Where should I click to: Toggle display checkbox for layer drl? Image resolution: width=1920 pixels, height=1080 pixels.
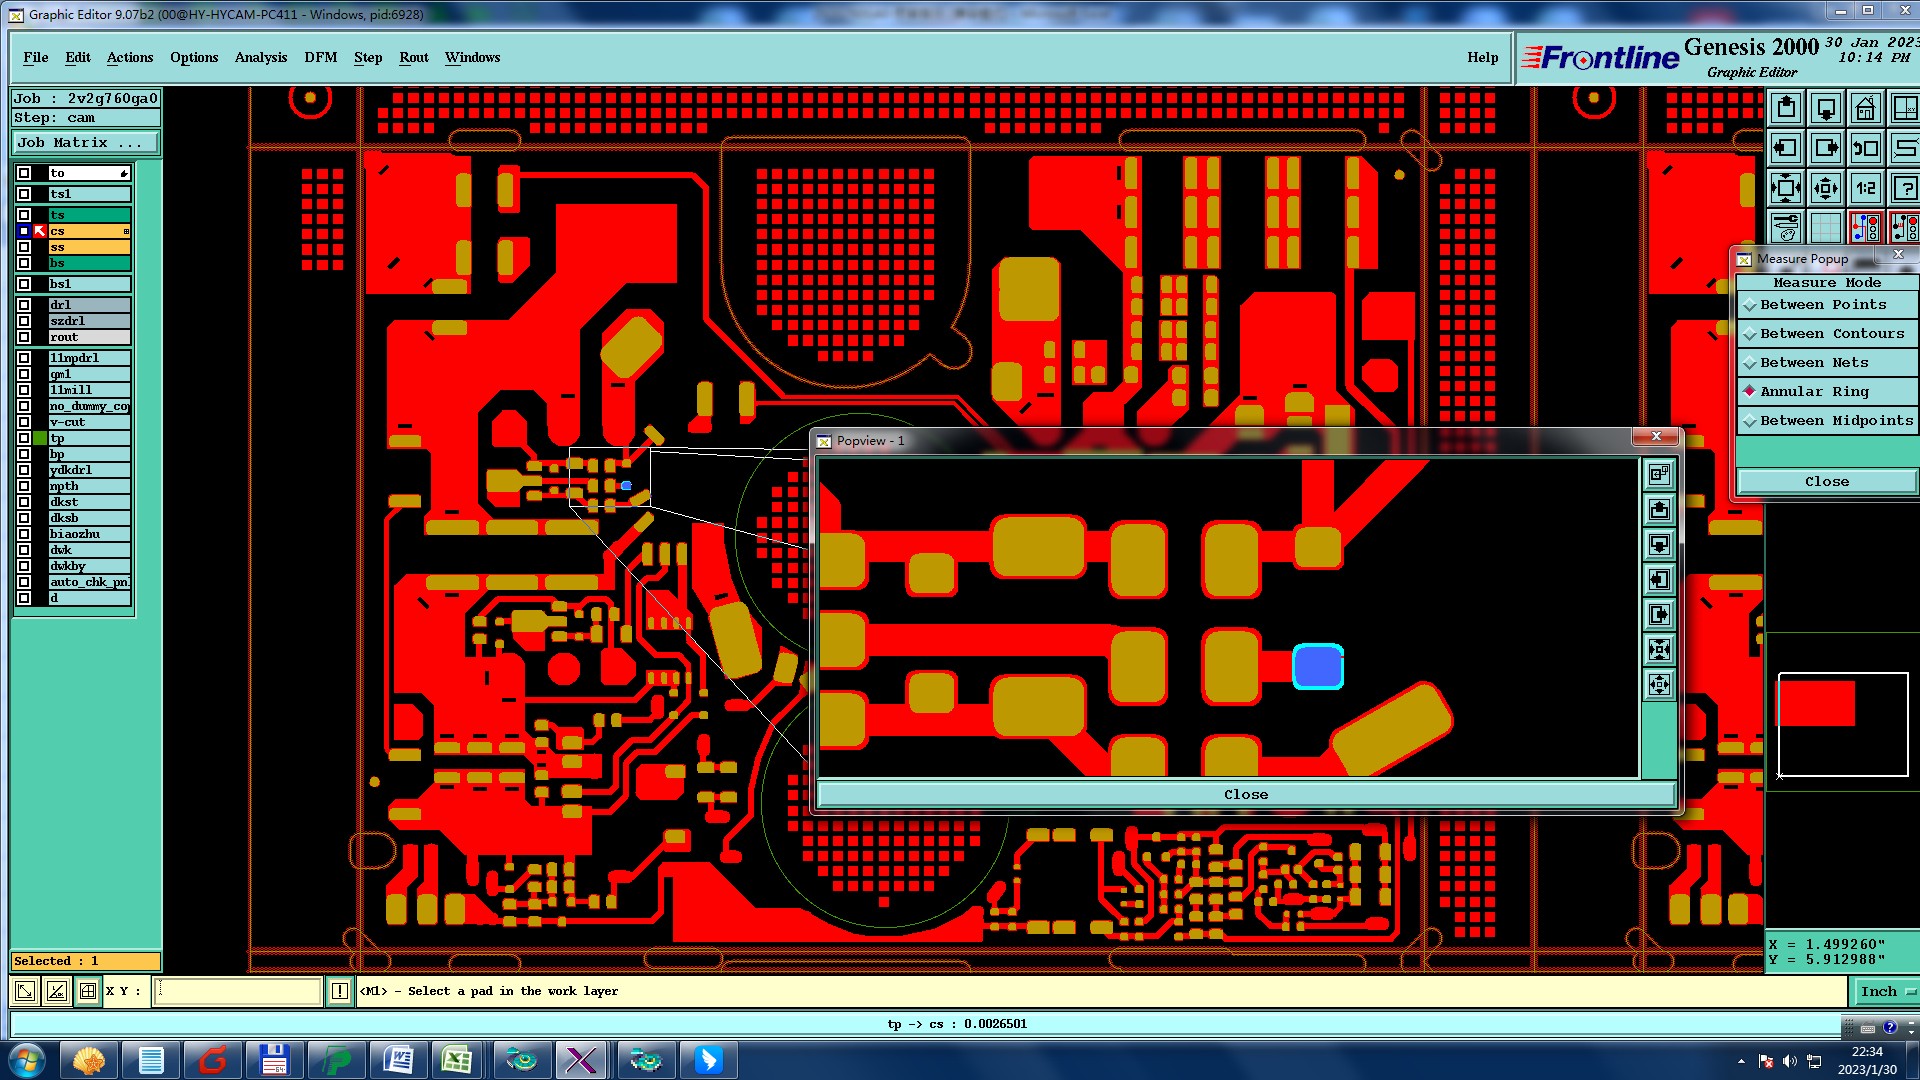click(24, 305)
